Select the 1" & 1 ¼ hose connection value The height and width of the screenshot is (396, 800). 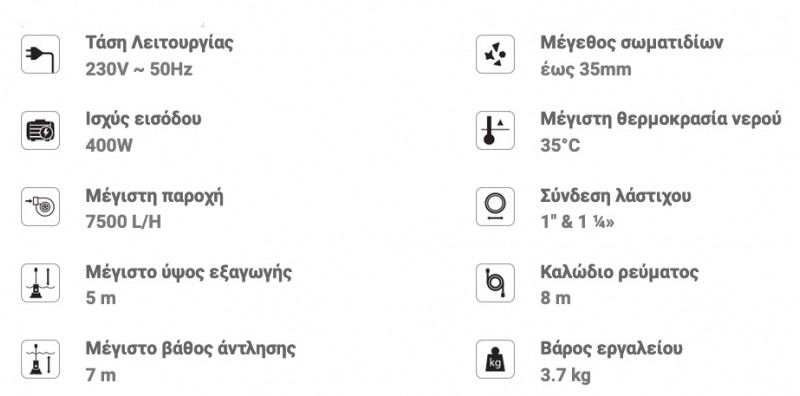click(578, 222)
